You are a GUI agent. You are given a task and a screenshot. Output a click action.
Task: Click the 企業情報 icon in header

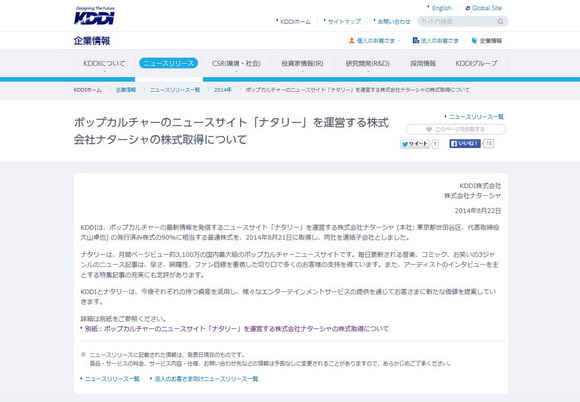[x=474, y=40]
